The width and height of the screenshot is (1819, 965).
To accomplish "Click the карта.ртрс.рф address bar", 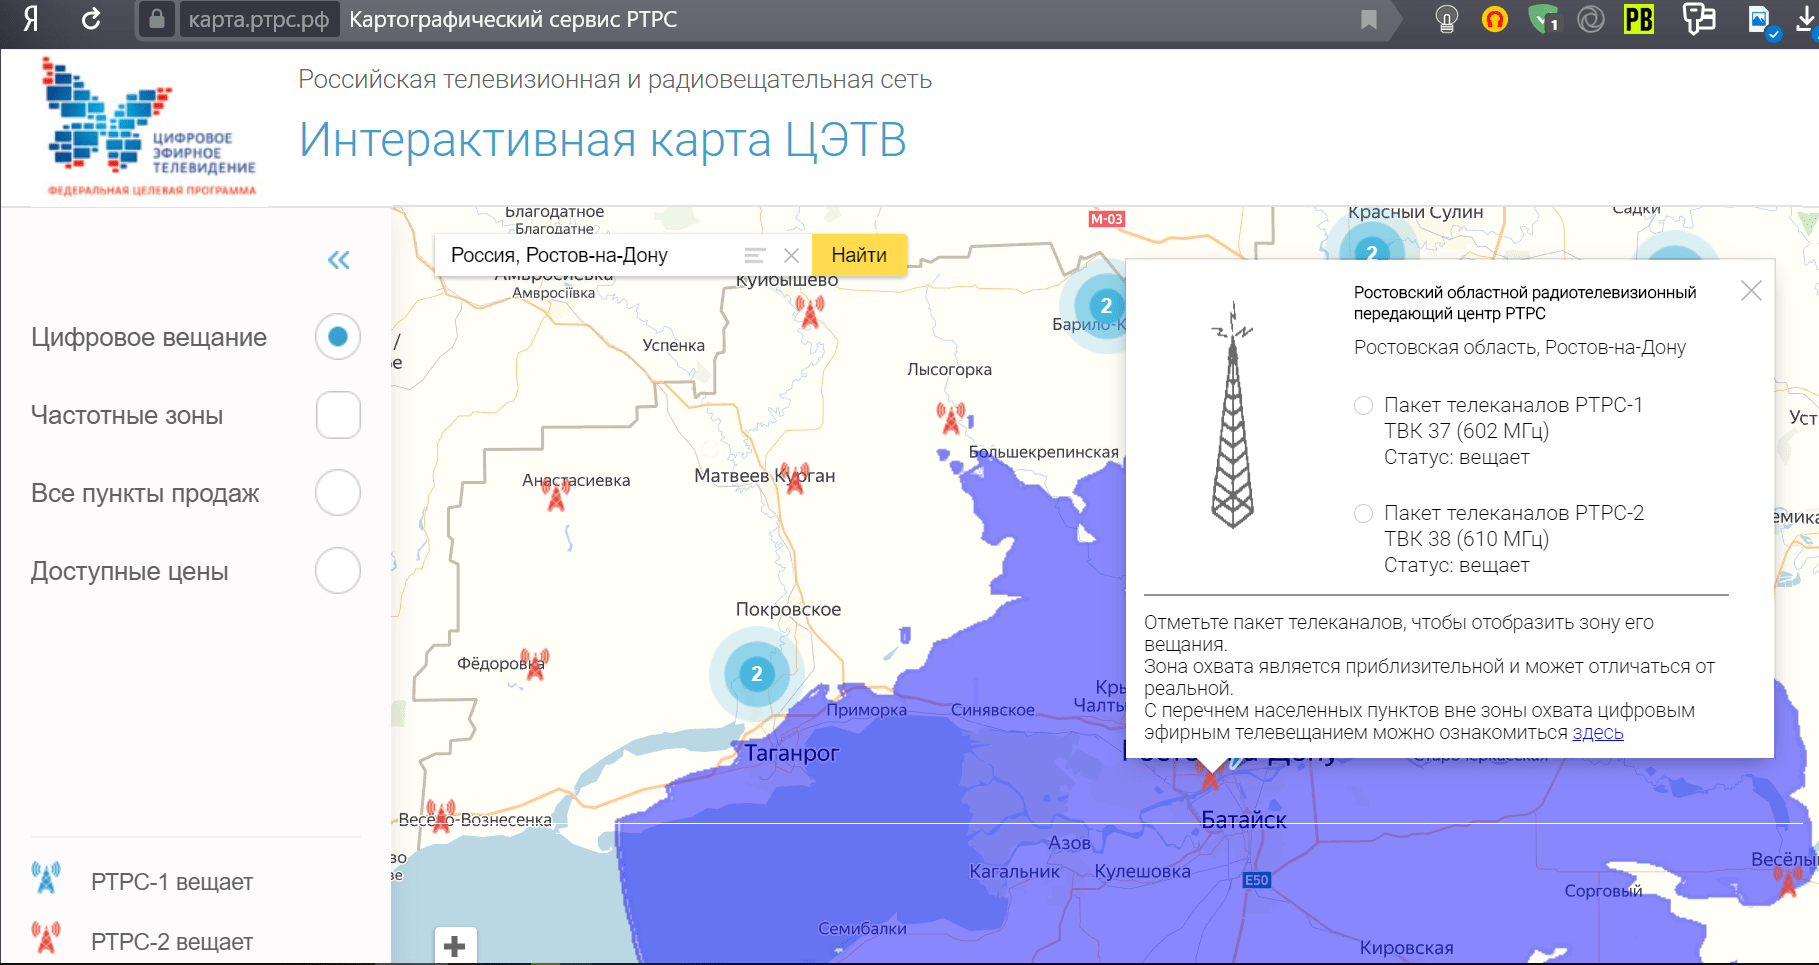I will [259, 19].
